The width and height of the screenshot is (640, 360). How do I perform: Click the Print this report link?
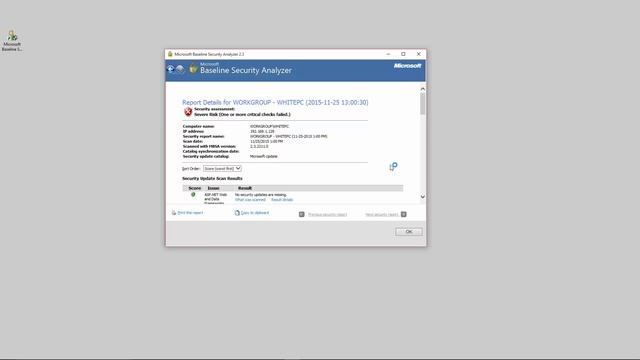[x=190, y=213]
